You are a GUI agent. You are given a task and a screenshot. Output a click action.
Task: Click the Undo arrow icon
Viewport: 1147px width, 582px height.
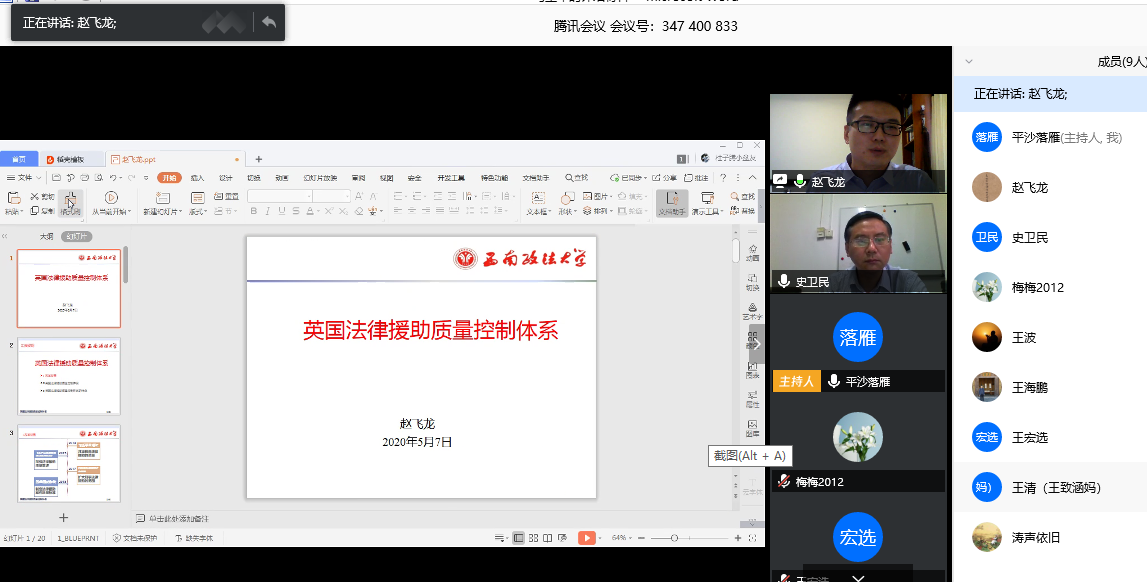click(113, 178)
